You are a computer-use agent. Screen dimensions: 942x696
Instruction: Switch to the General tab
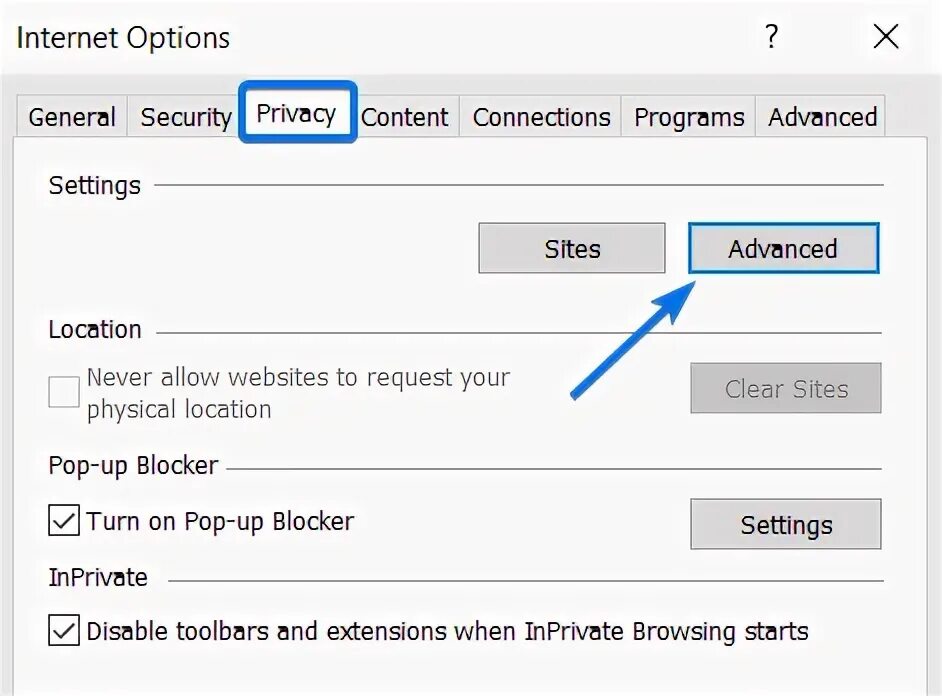(x=72, y=117)
